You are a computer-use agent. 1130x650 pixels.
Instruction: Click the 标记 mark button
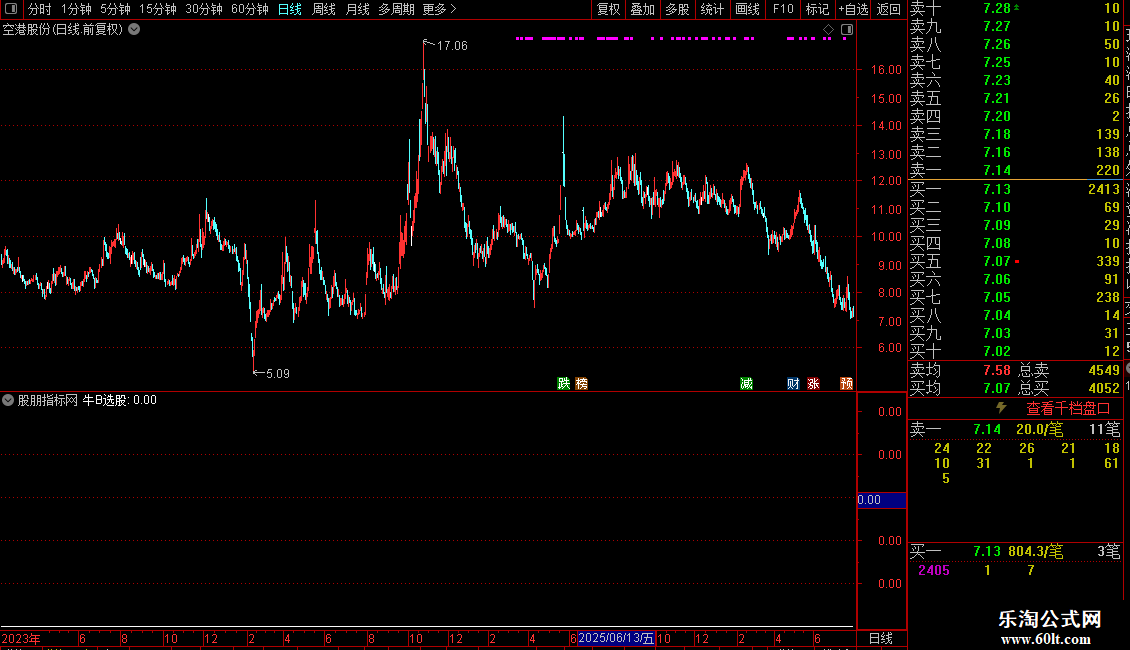point(817,9)
